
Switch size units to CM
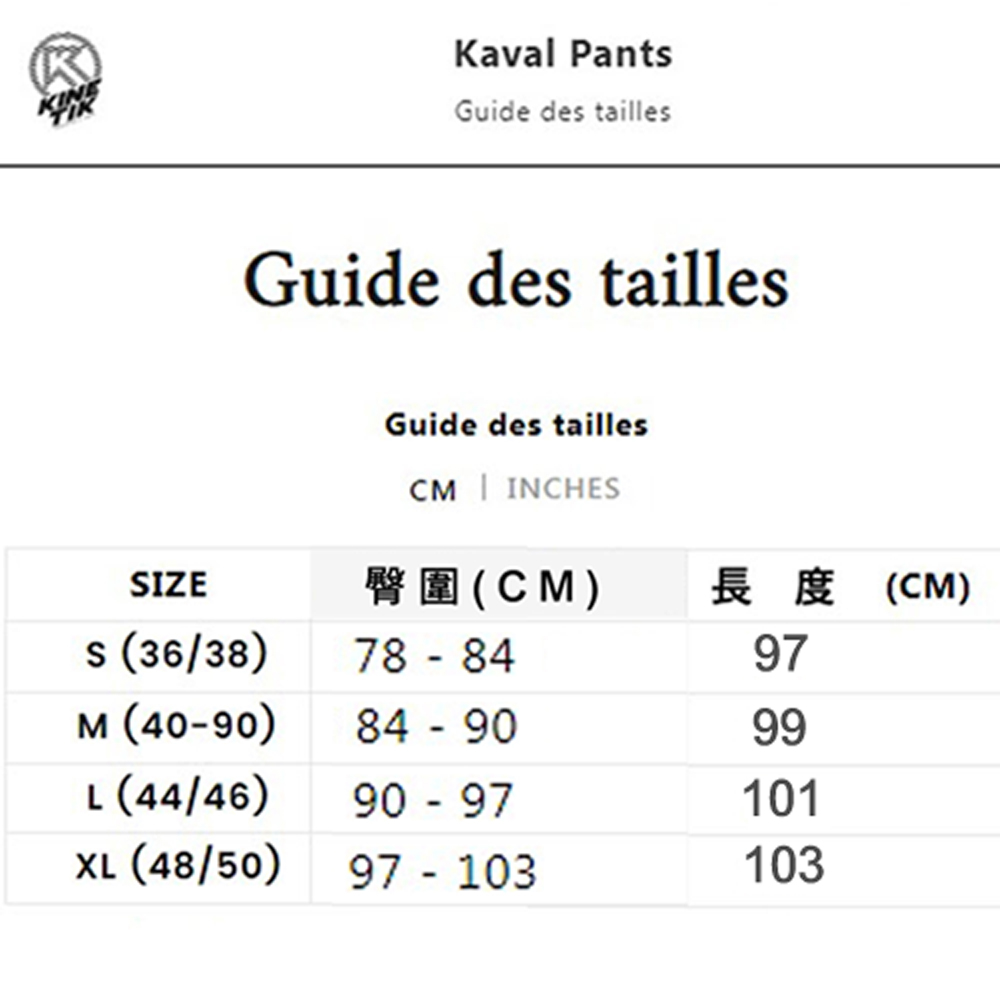point(433,490)
